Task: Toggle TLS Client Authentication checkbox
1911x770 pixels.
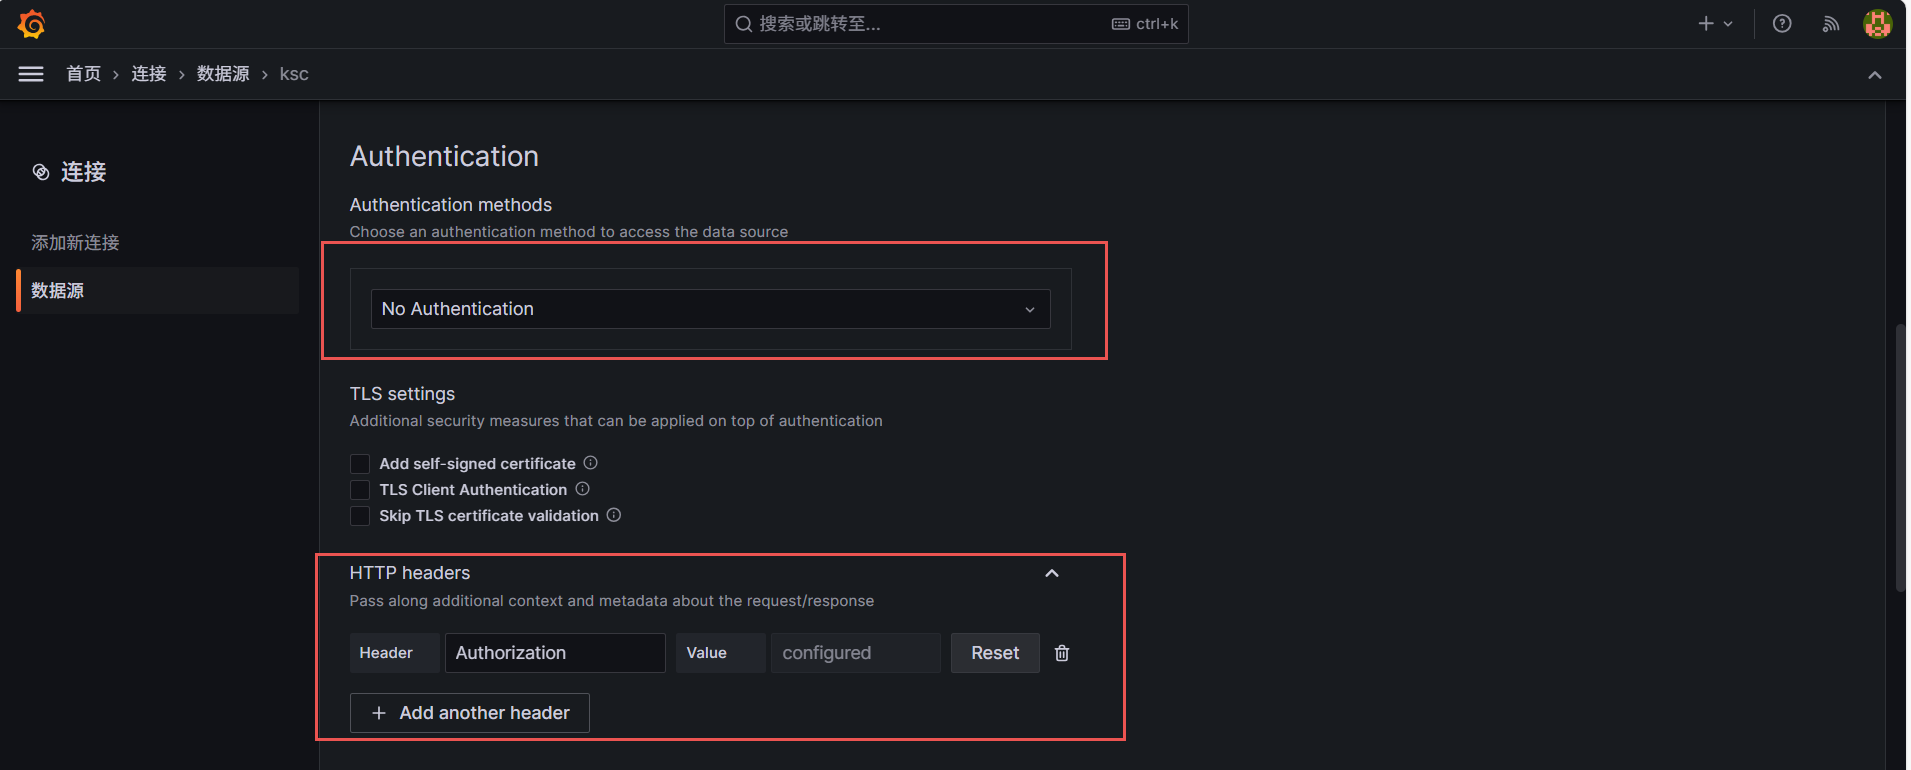Action: pos(360,490)
